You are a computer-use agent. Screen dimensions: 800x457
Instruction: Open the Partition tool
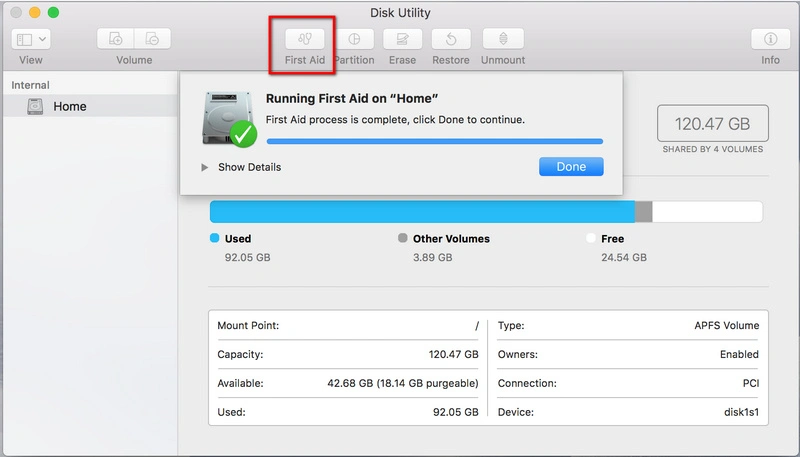[x=354, y=40]
